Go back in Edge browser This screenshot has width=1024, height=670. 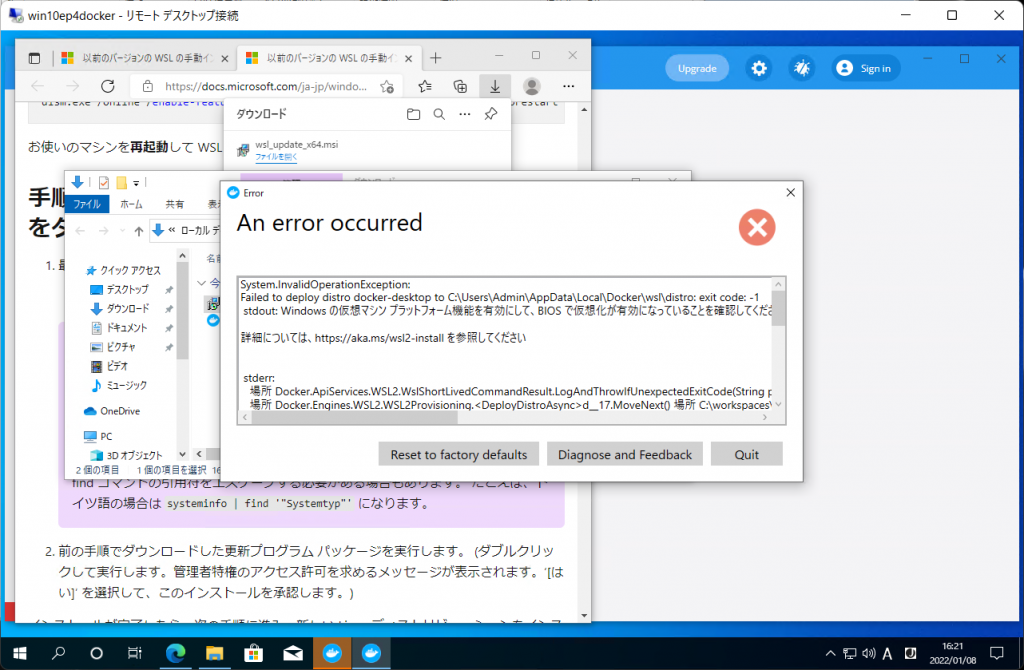(x=37, y=86)
